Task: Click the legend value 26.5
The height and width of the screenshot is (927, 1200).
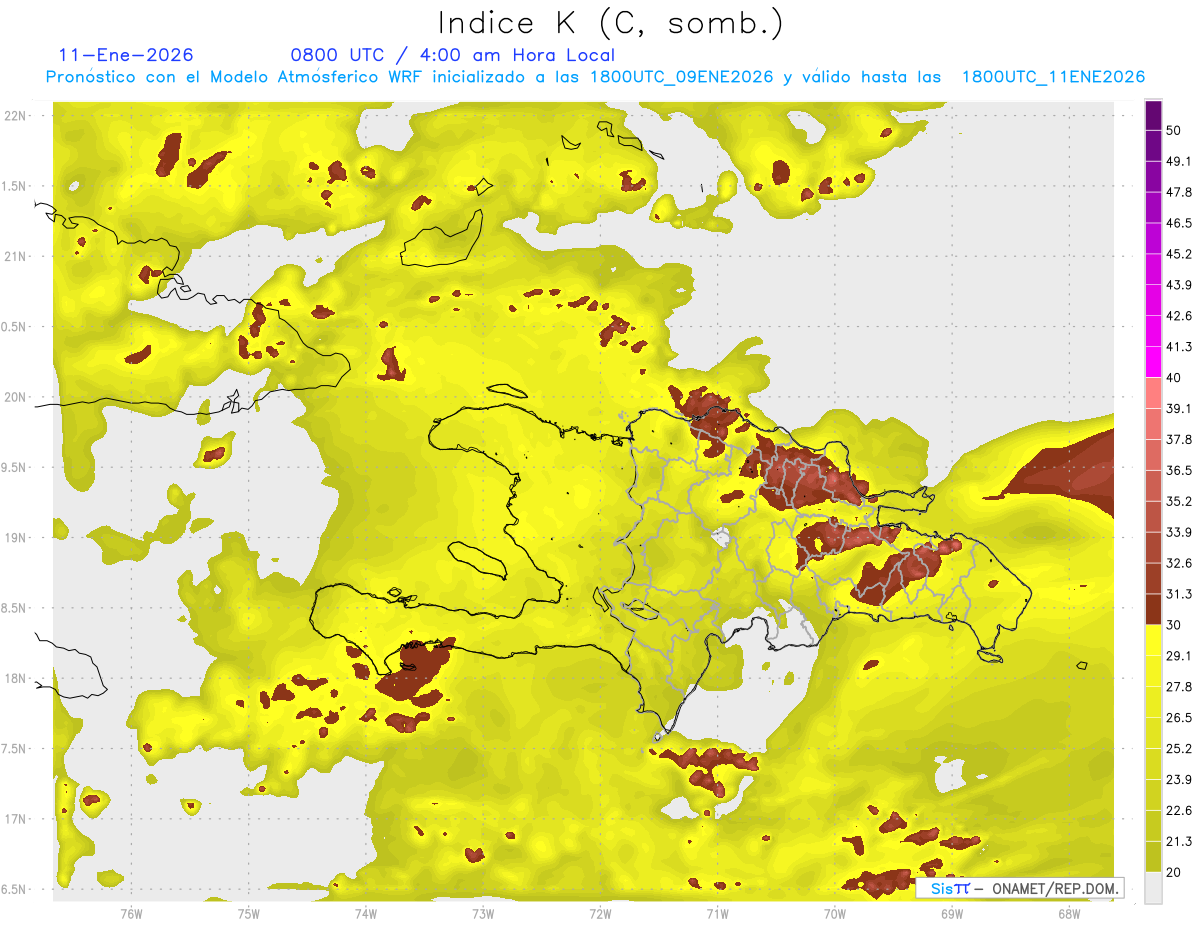Action: coord(1179,717)
